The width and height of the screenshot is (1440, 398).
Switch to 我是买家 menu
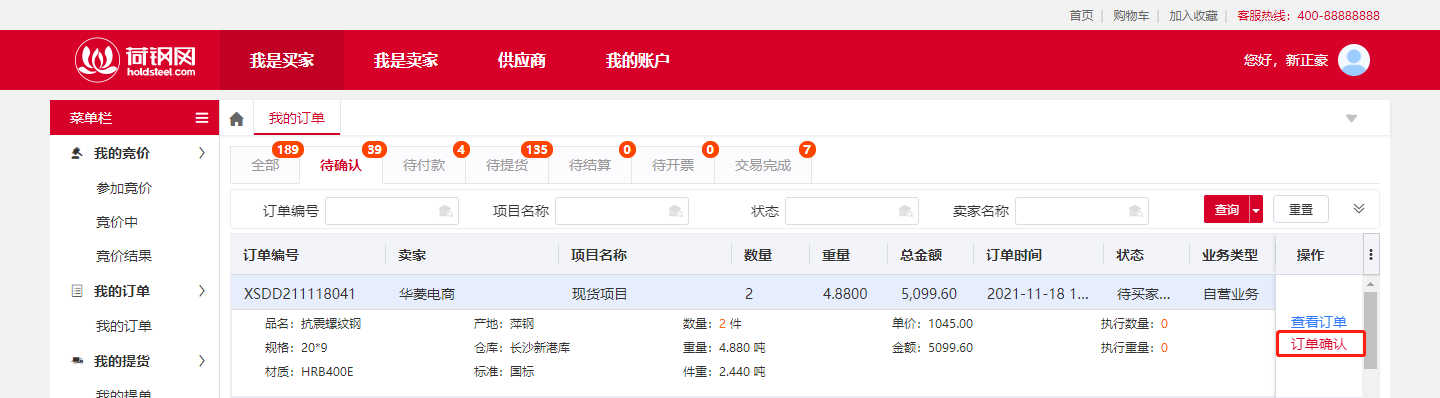pyautogui.click(x=282, y=60)
